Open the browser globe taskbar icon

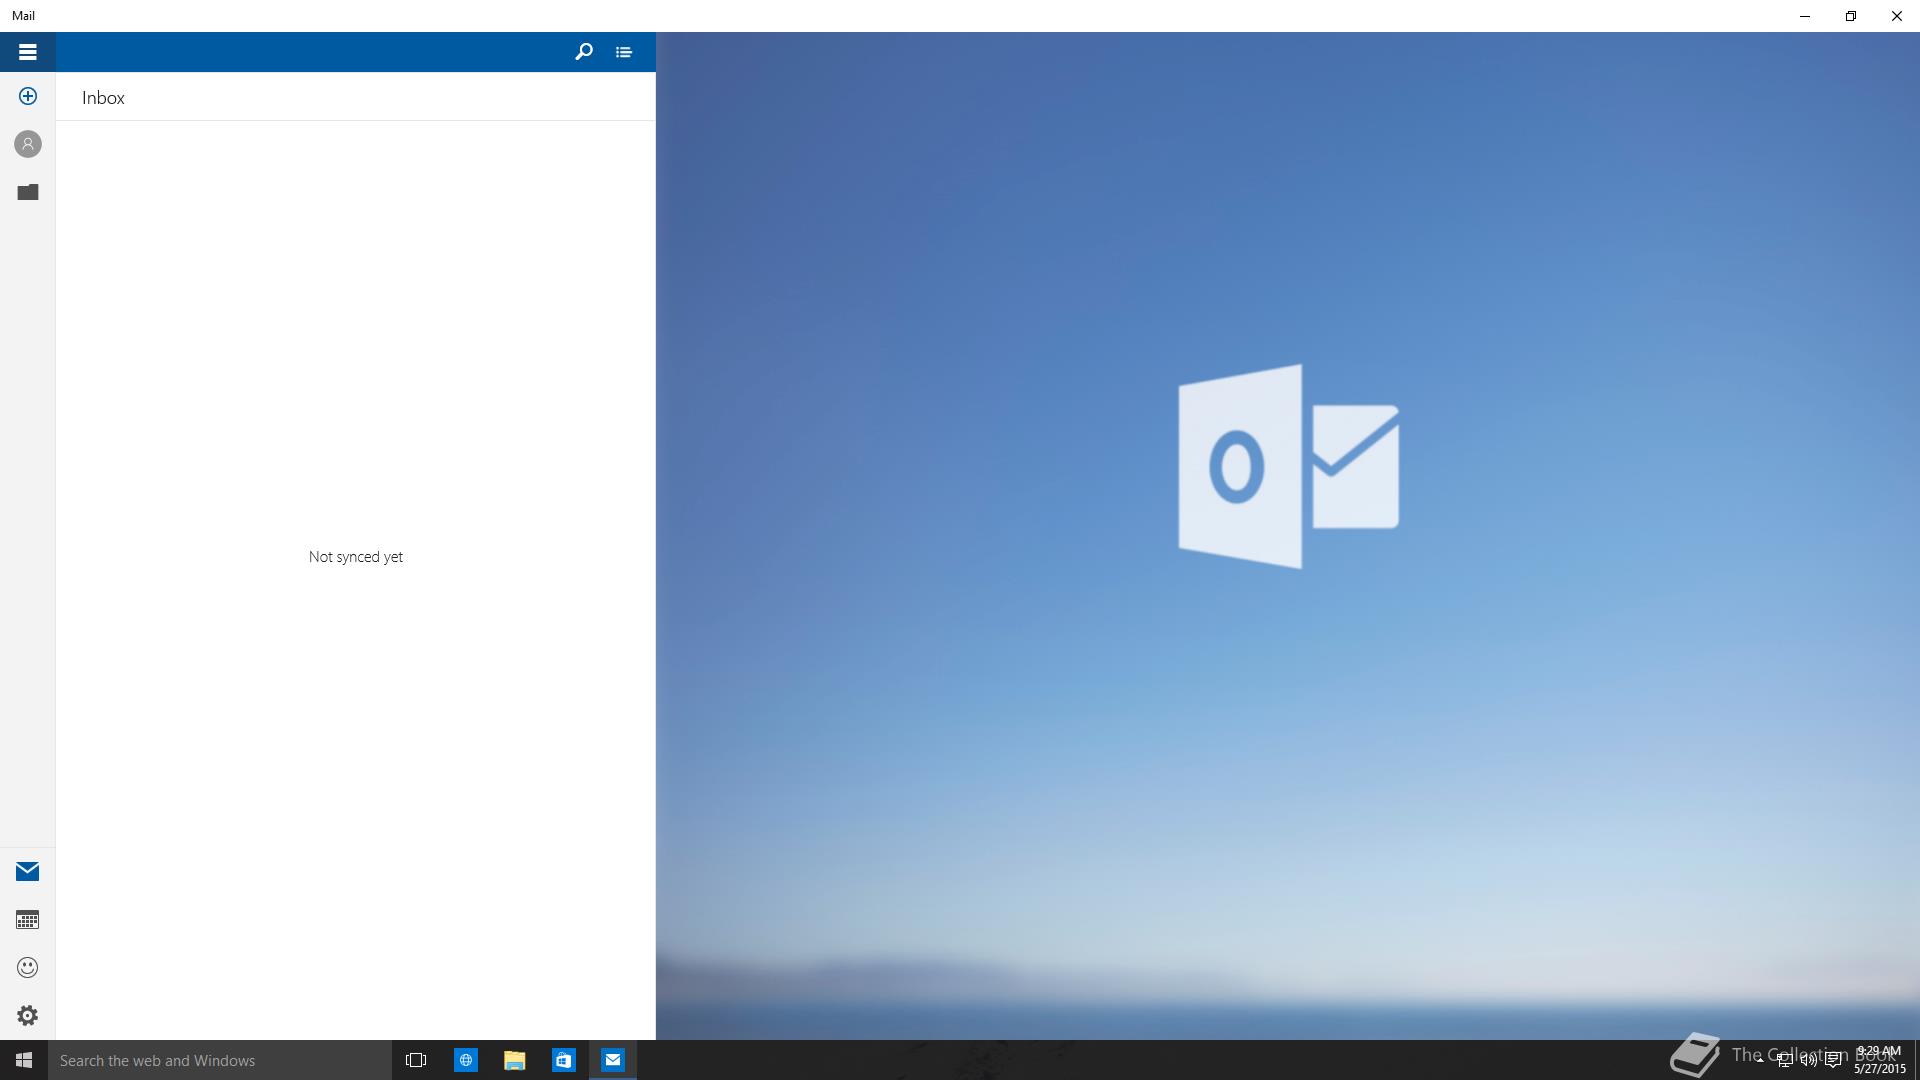point(465,1060)
